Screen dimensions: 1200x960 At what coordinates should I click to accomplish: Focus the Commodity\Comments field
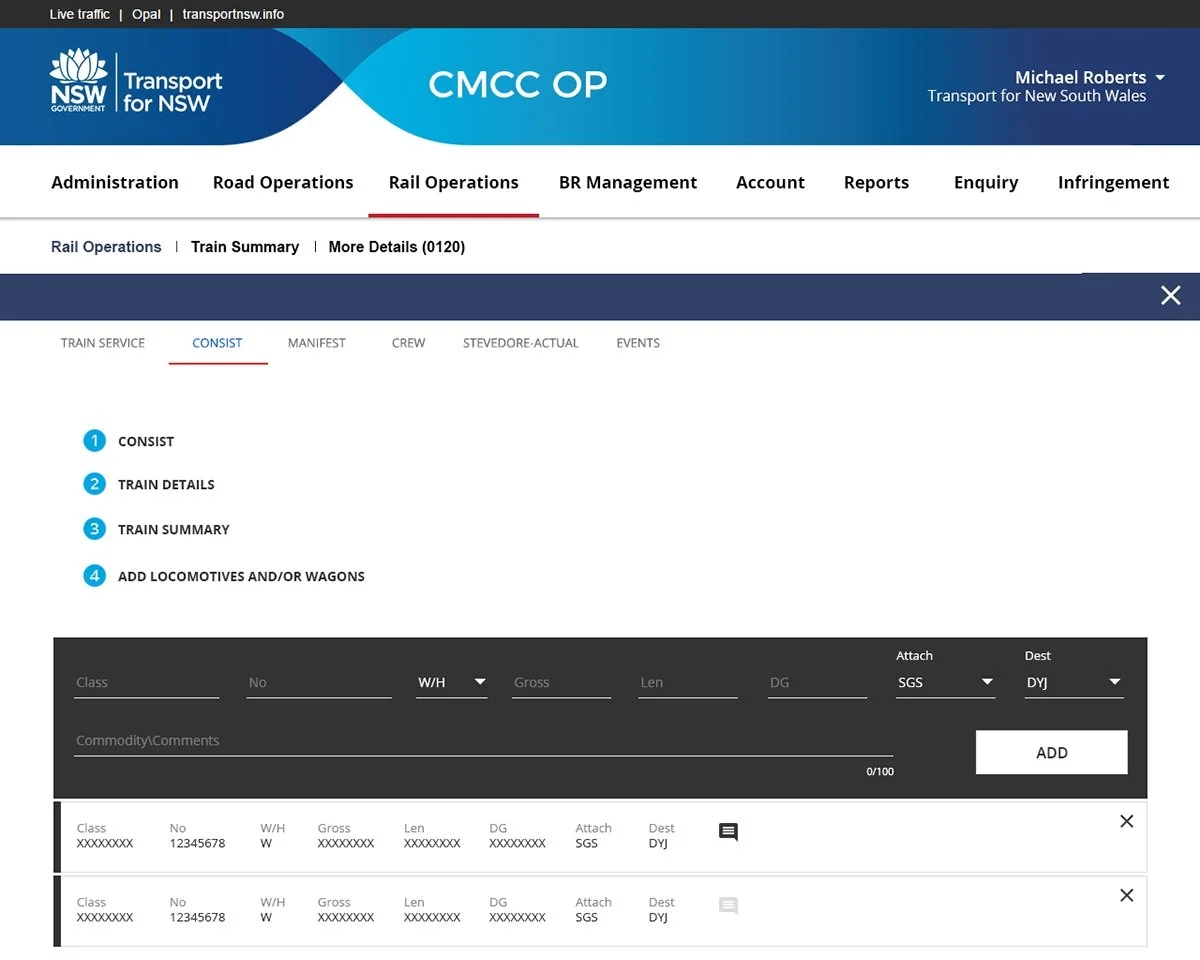pos(484,741)
